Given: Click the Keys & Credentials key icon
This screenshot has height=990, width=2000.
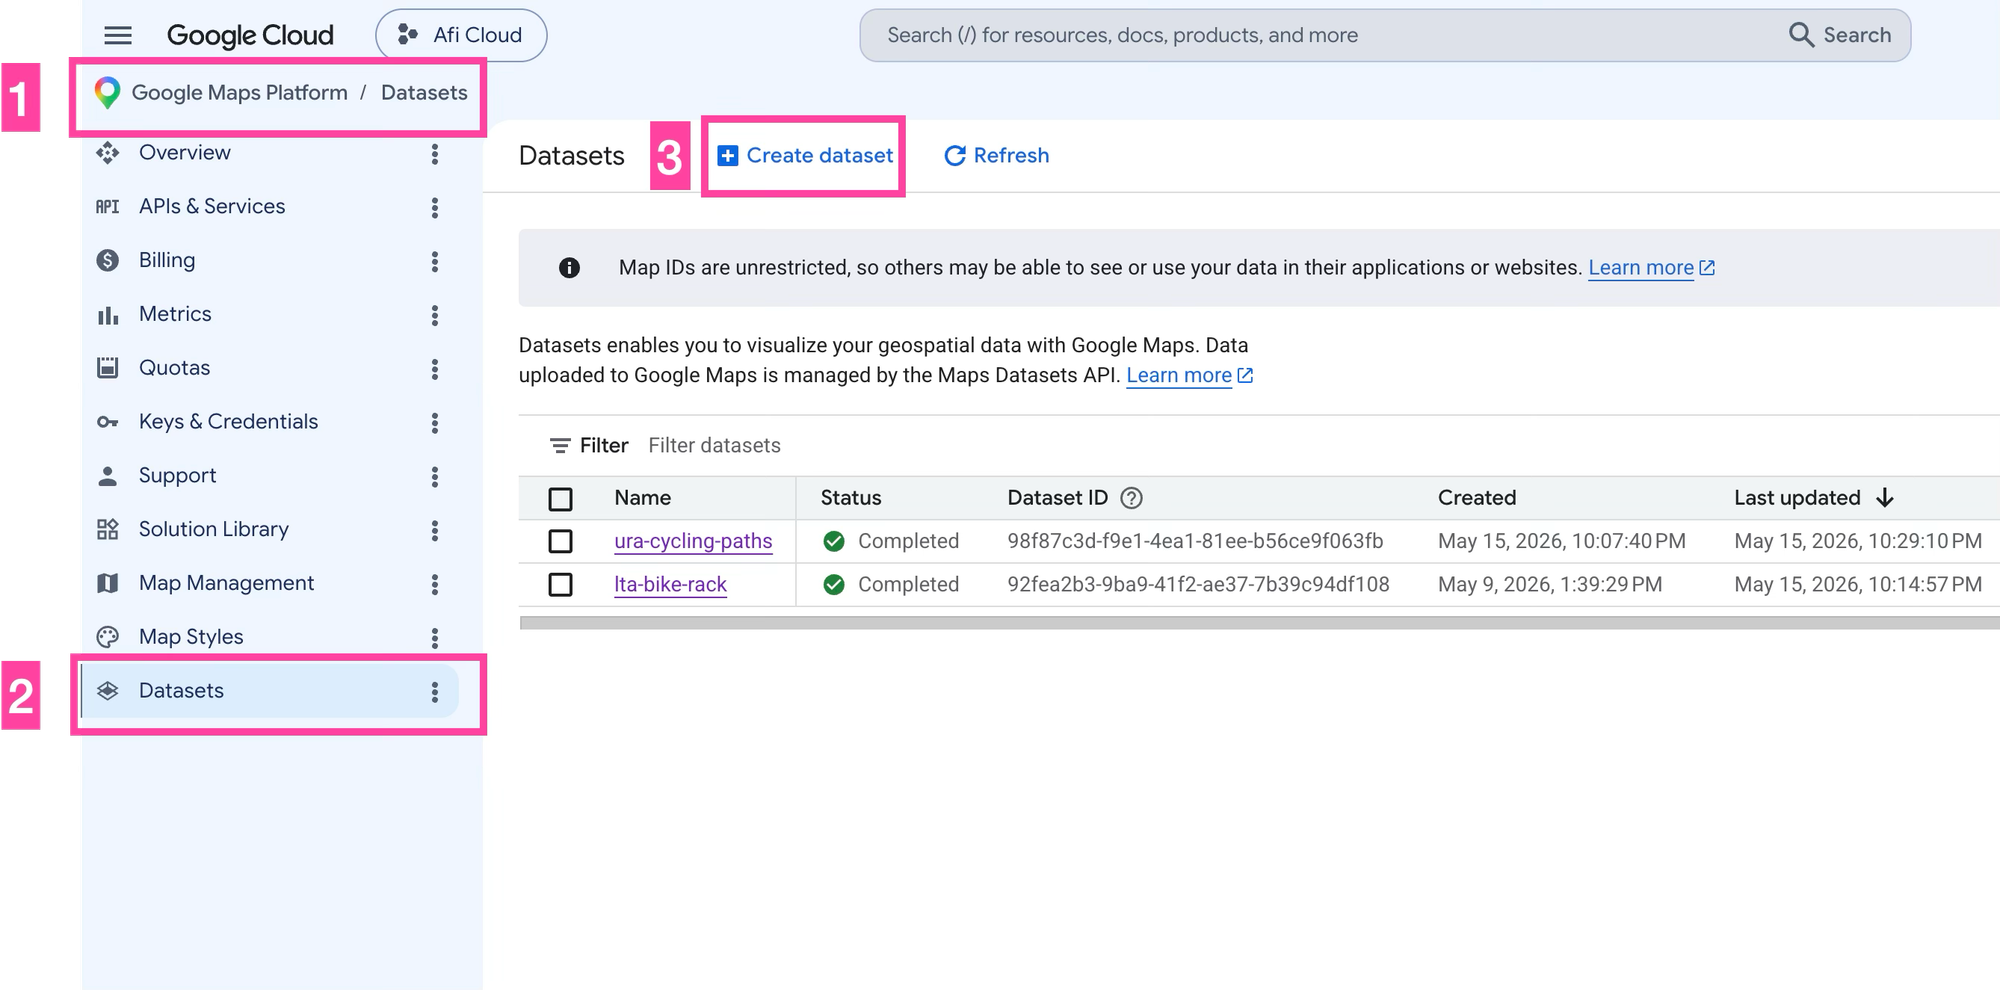Looking at the screenshot, I should point(108,422).
